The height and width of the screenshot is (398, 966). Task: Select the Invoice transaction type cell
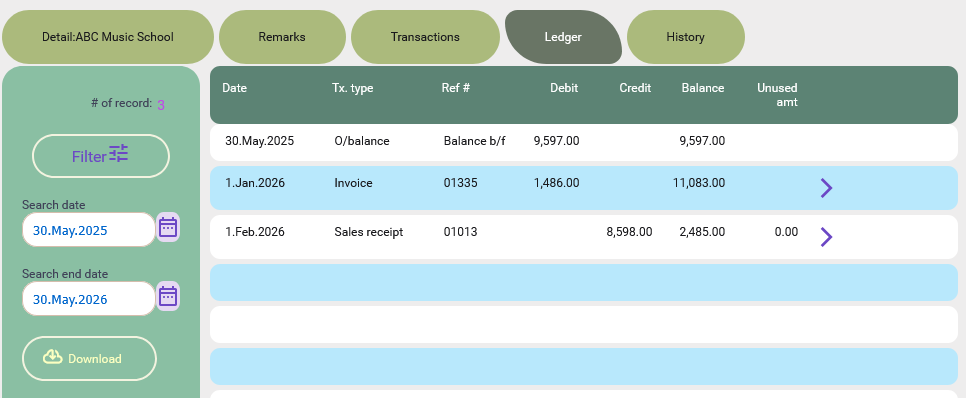point(353,183)
